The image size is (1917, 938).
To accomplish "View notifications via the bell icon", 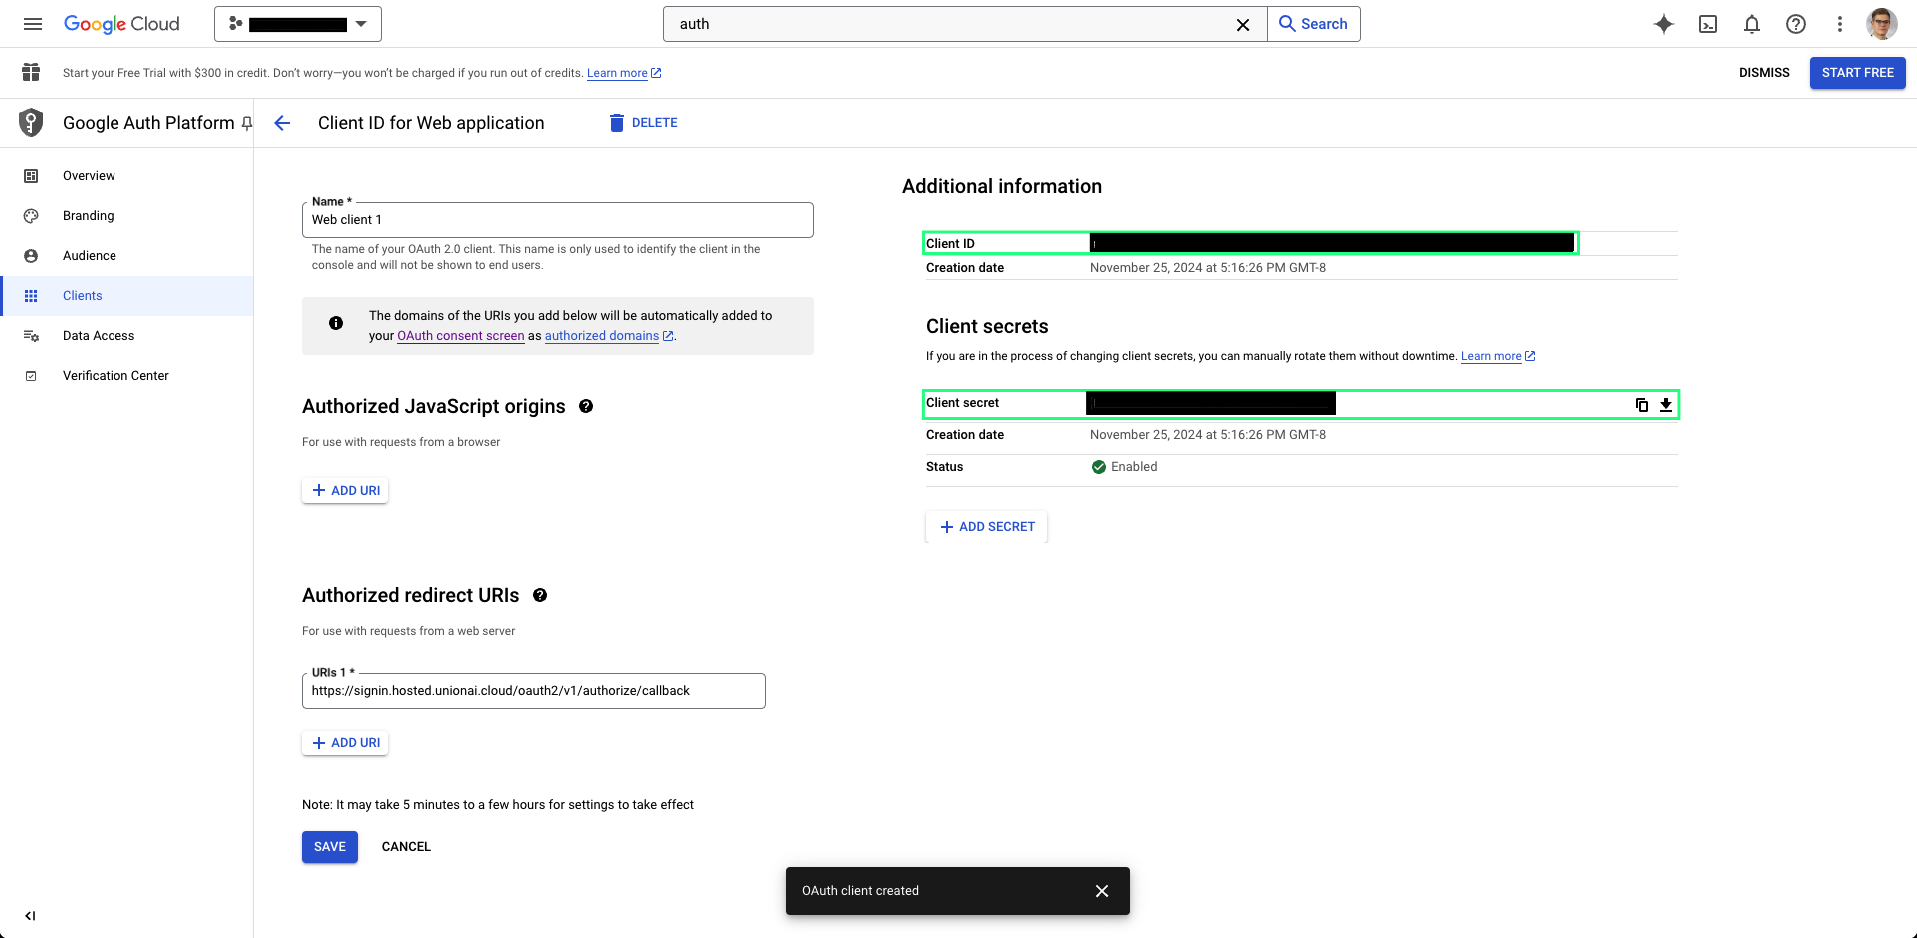I will pos(1752,24).
